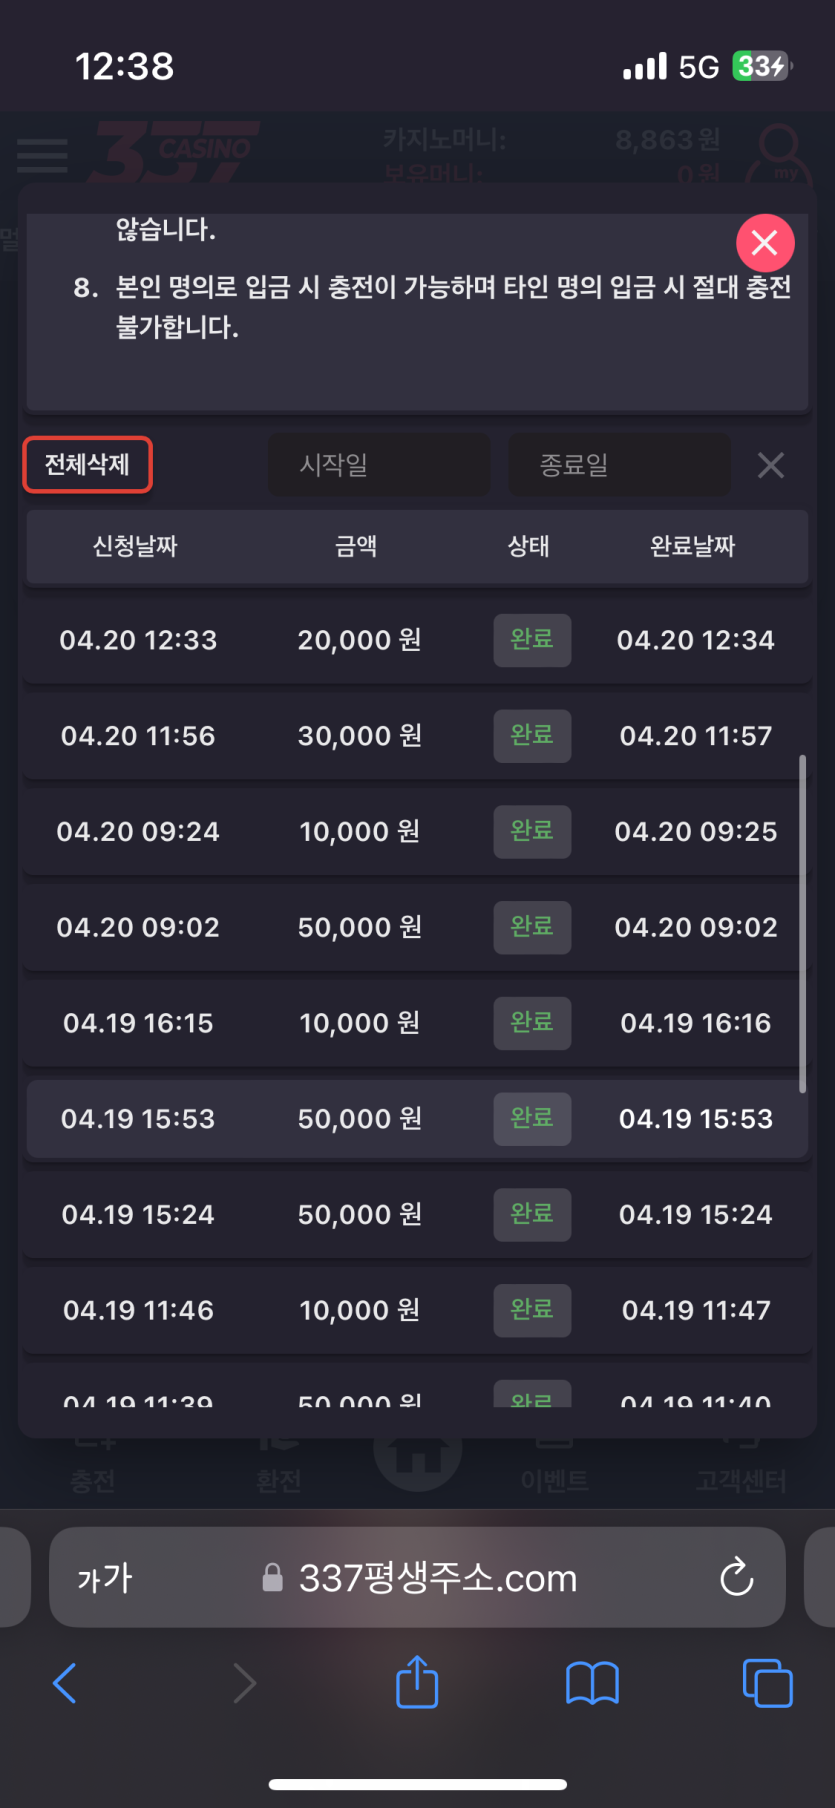Open the 종료일 end date field
The width and height of the screenshot is (835, 1808).
[619, 464]
